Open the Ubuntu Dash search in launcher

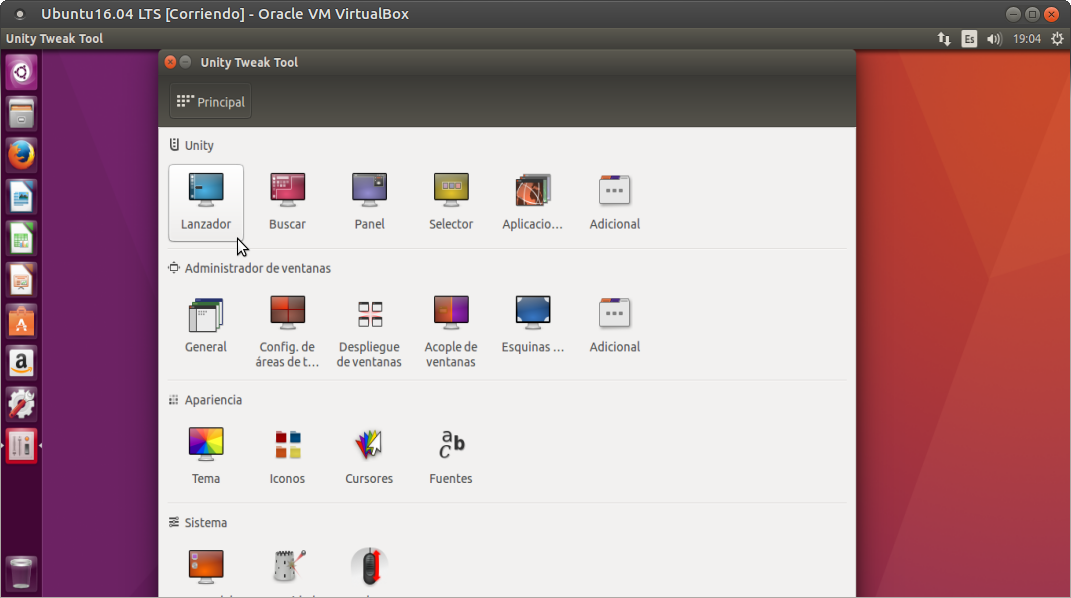tap(21, 72)
